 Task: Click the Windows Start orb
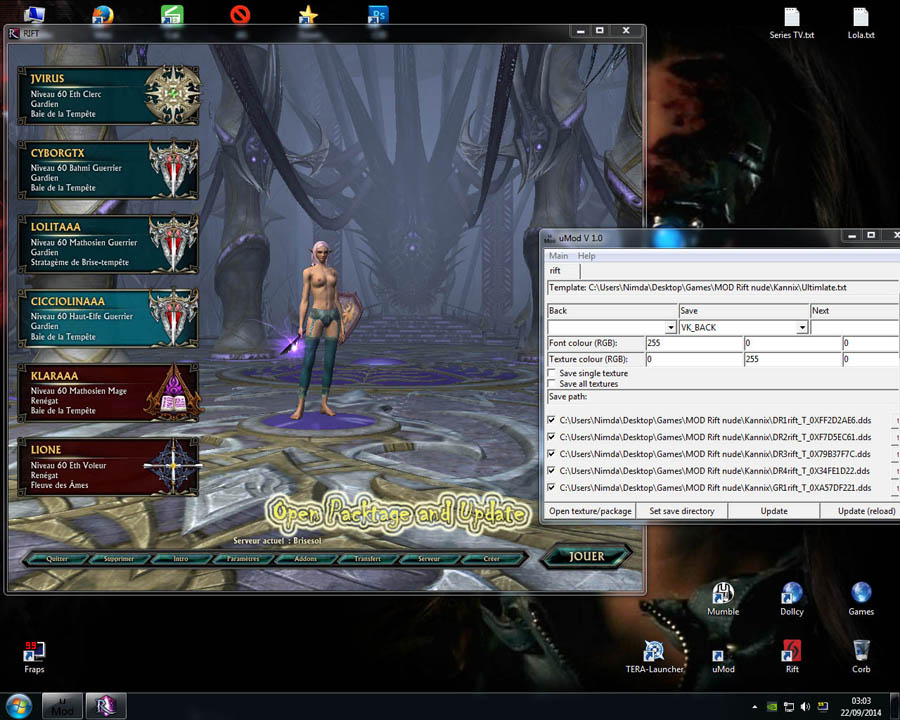coord(19,705)
